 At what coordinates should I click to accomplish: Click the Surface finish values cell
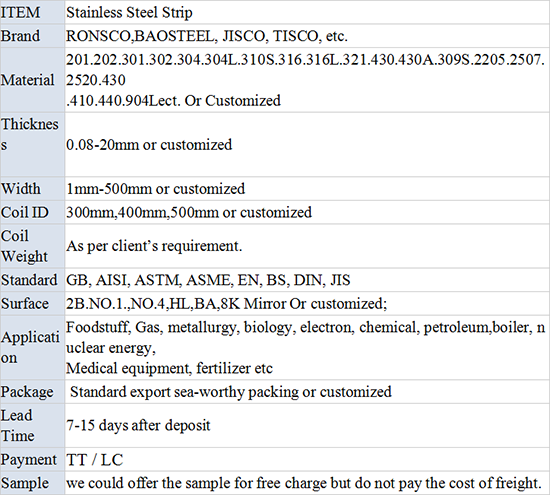[307, 303]
